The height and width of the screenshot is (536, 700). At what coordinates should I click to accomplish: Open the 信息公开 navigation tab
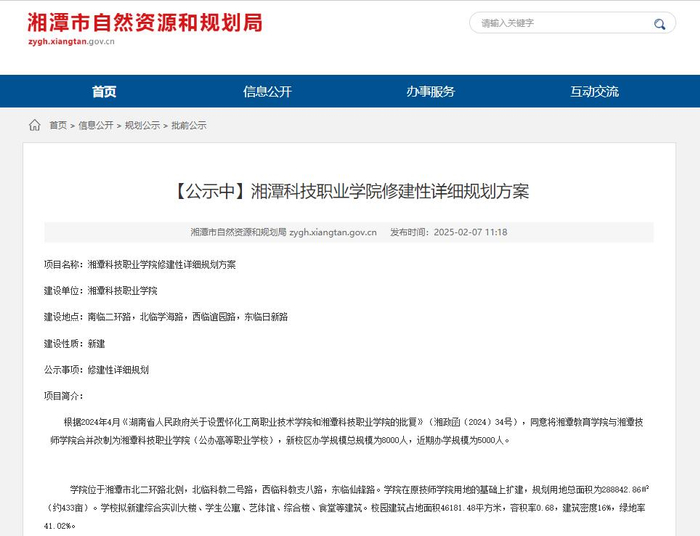267,91
